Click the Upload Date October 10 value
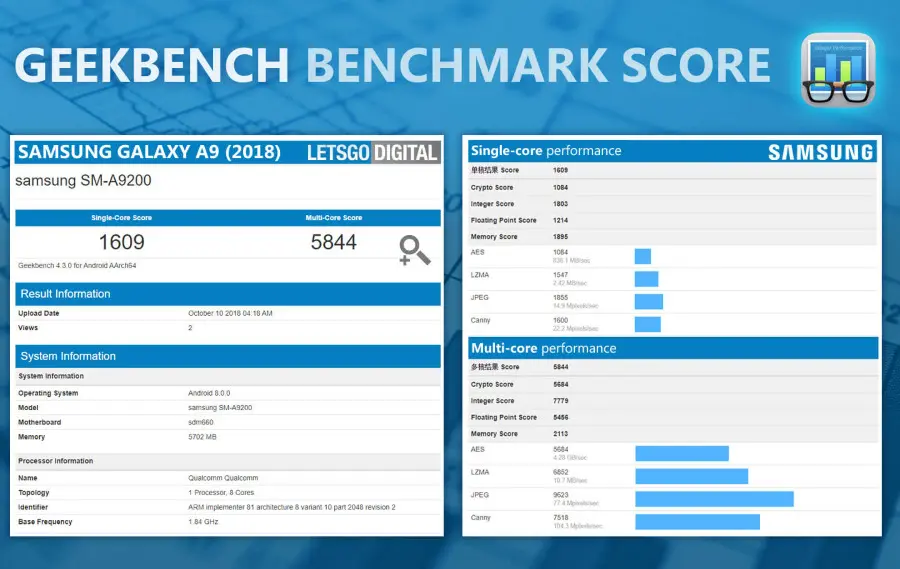Viewport: 900px width, 569px height. point(230,313)
